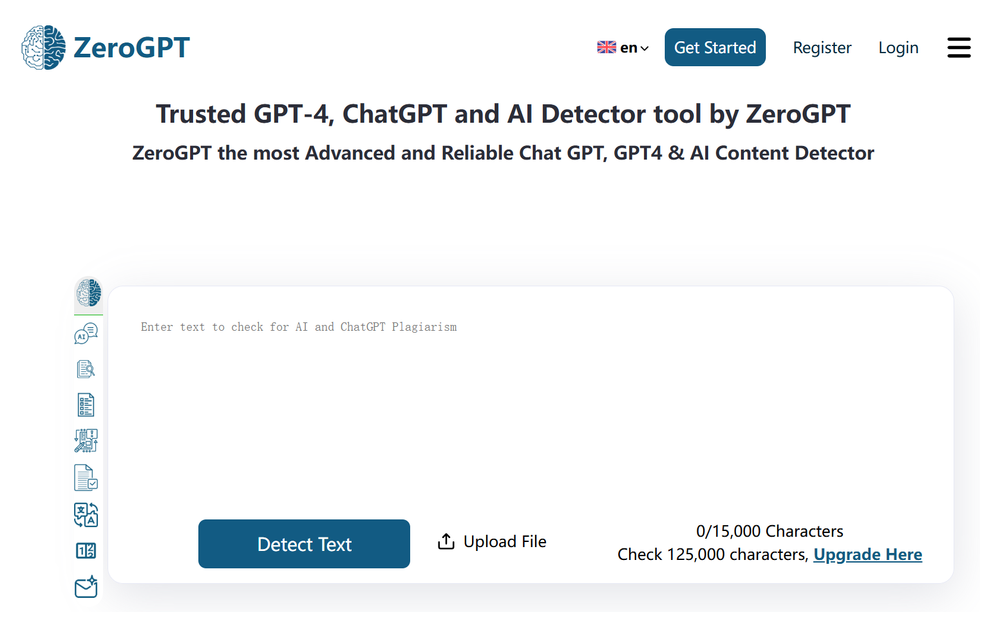Image resolution: width=1000 pixels, height=632 pixels.
Task: Select the document with checkmark tool
Action: pyautogui.click(x=87, y=478)
